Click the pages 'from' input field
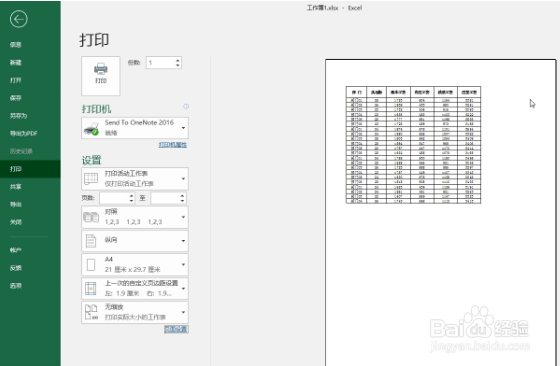The height and width of the screenshot is (366, 560). 114,198
